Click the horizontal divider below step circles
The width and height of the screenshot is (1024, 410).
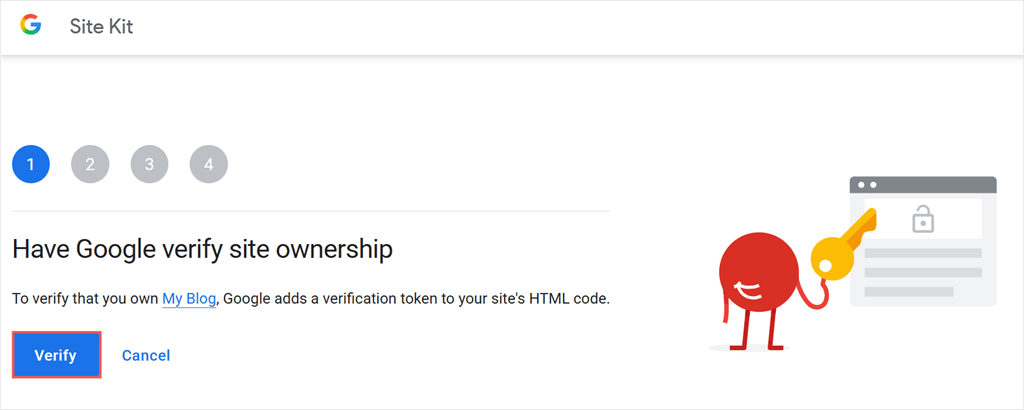pos(311,211)
